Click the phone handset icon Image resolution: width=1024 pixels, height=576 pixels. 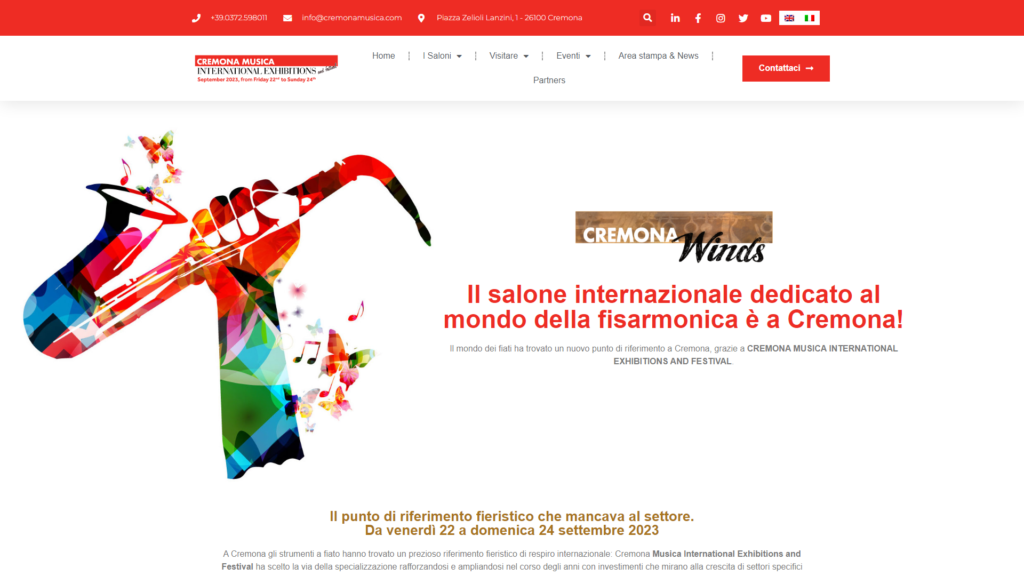coord(196,18)
